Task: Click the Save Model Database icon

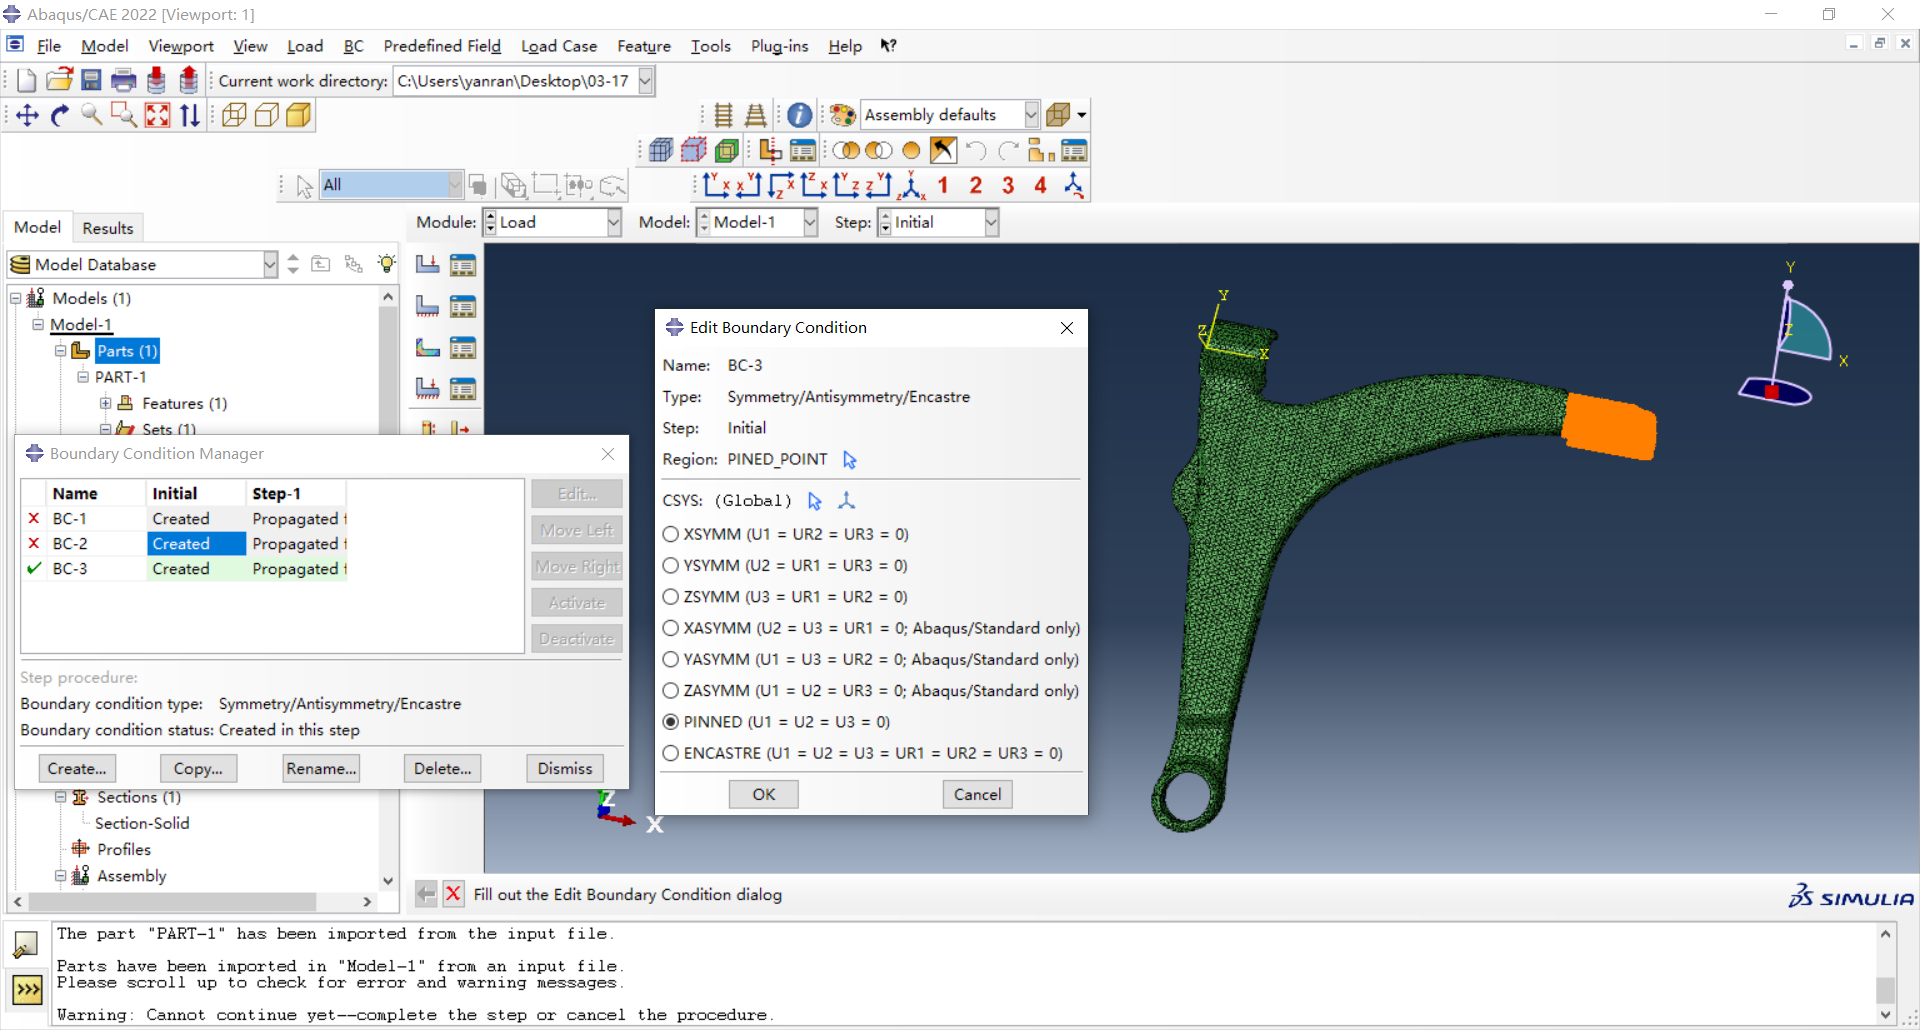Action: [91, 80]
